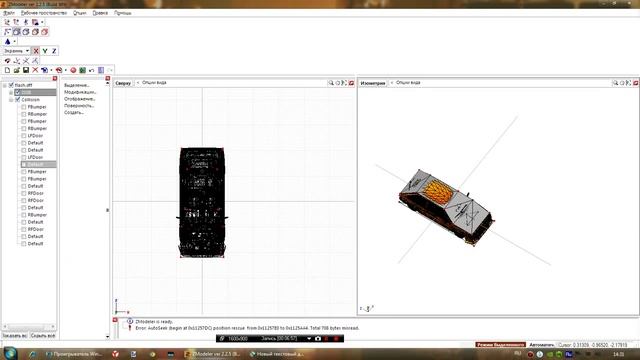Click the Windows Start button
Image resolution: width=640 pixels, height=360 pixels.
point(10,353)
